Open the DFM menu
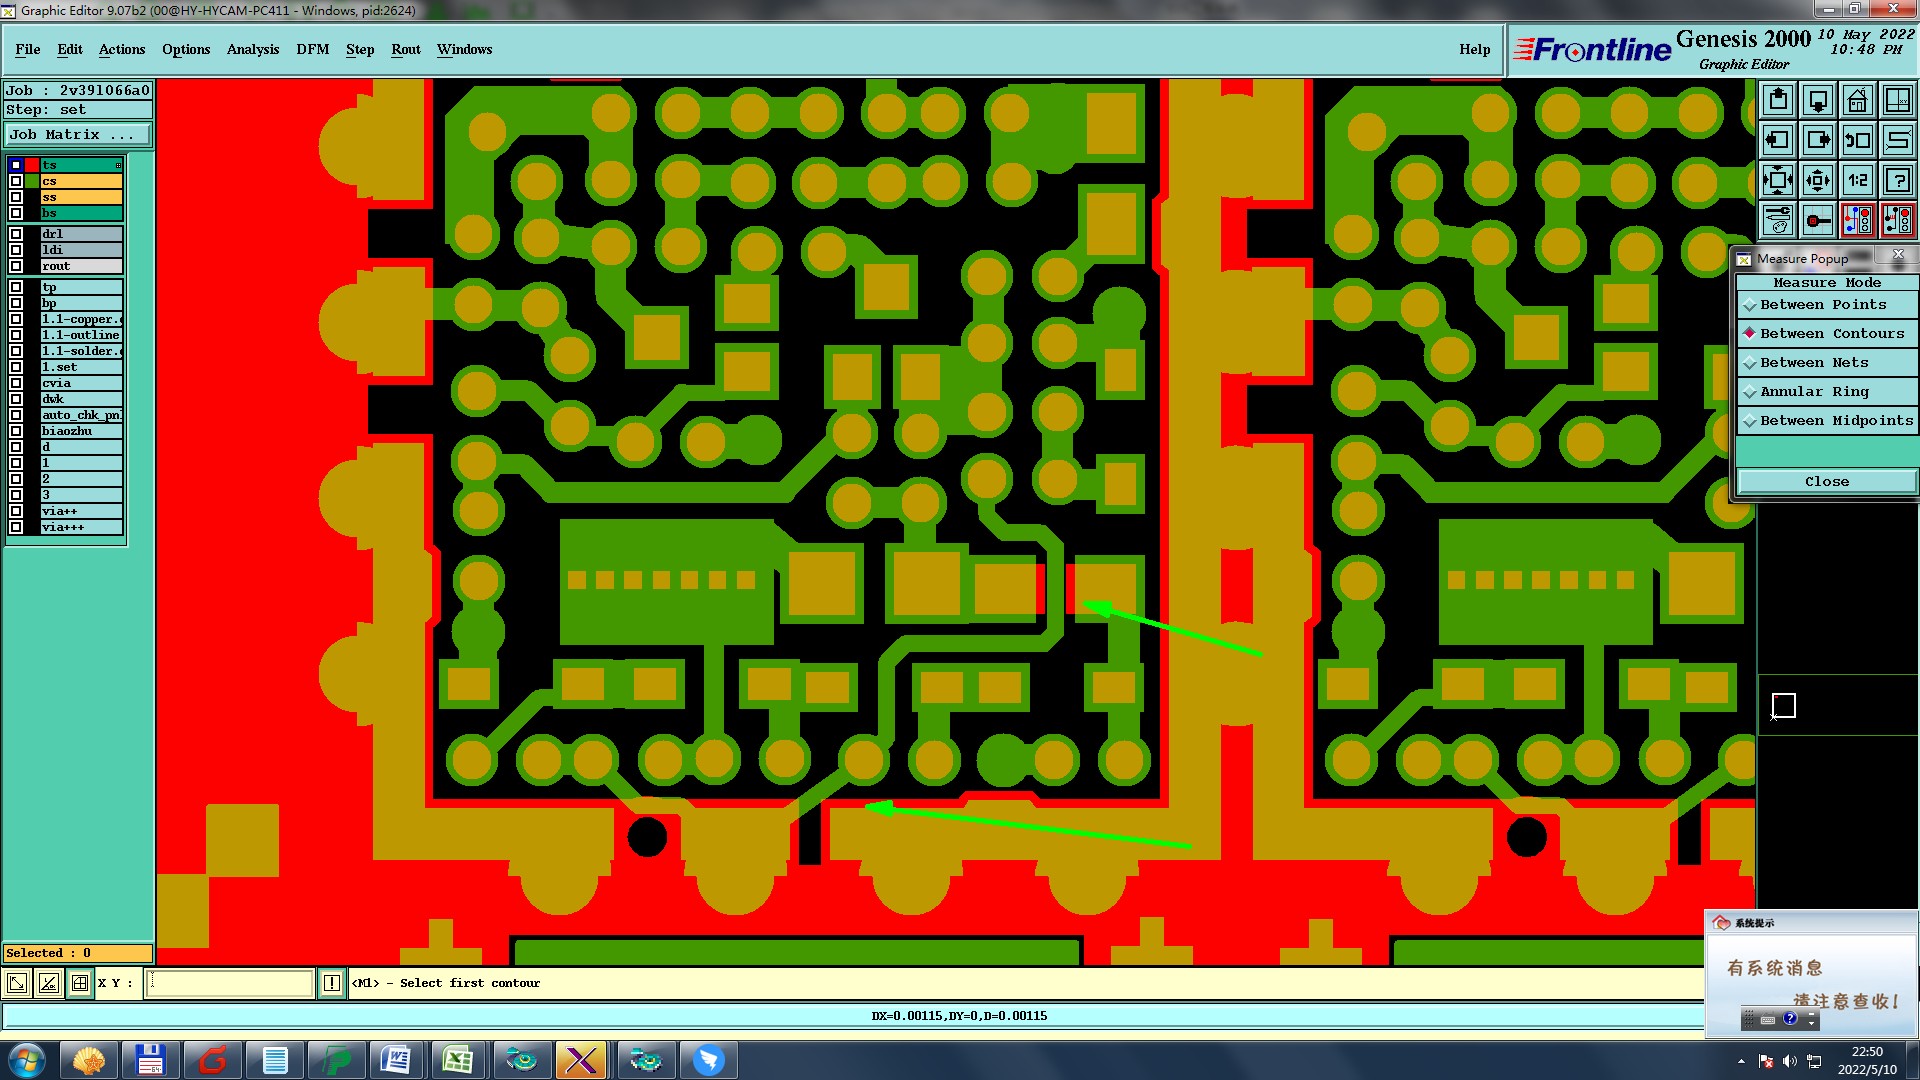The width and height of the screenshot is (1920, 1080). coord(312,49)
